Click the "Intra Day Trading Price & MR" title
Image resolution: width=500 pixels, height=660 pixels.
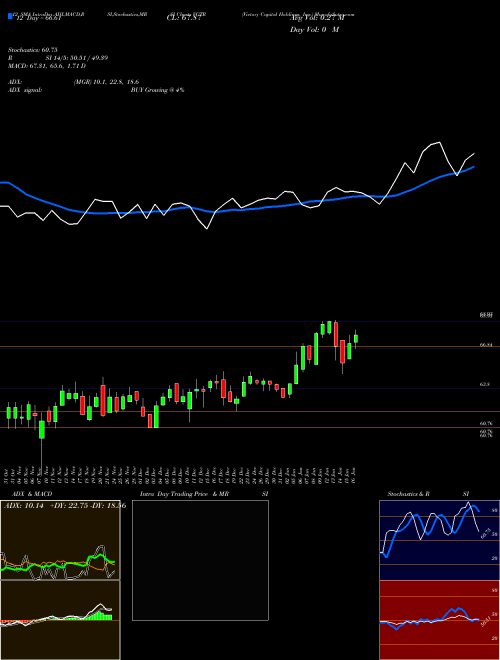tap(184, 494)
